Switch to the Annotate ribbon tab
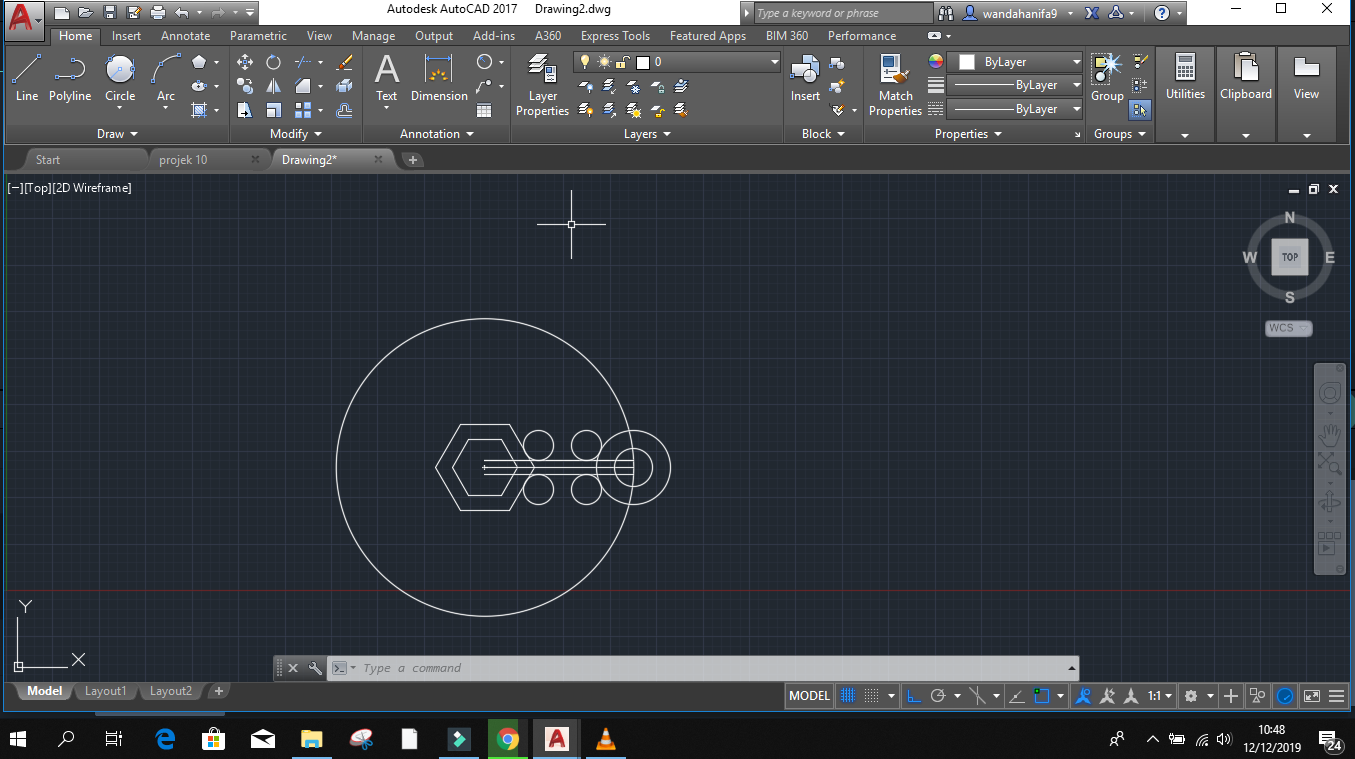 tap(185, 35)
